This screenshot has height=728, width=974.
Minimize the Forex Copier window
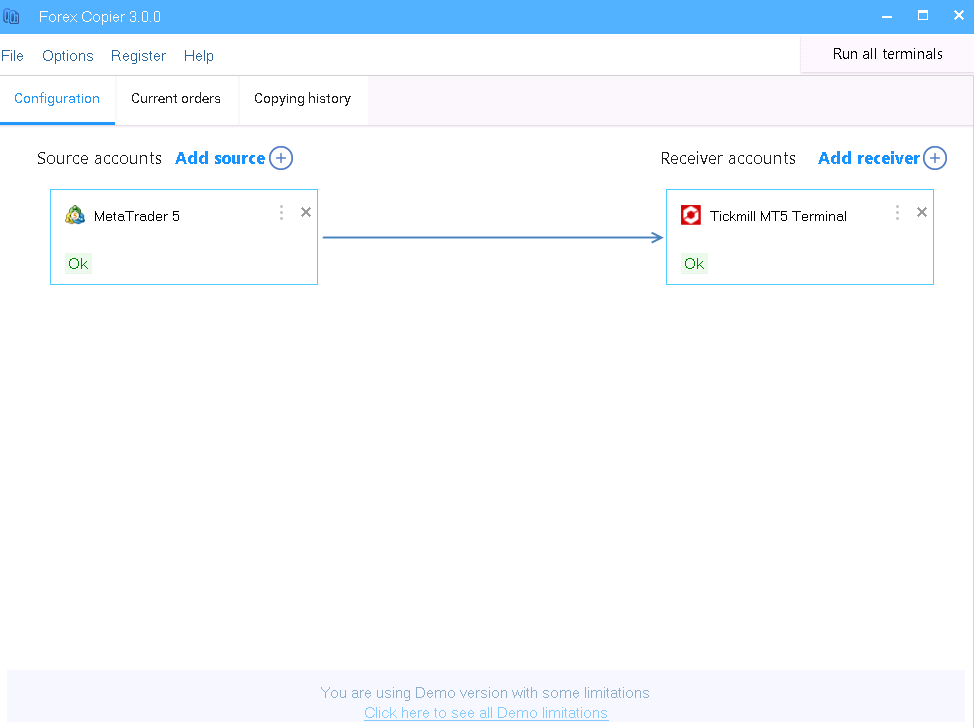pos(887,16)
